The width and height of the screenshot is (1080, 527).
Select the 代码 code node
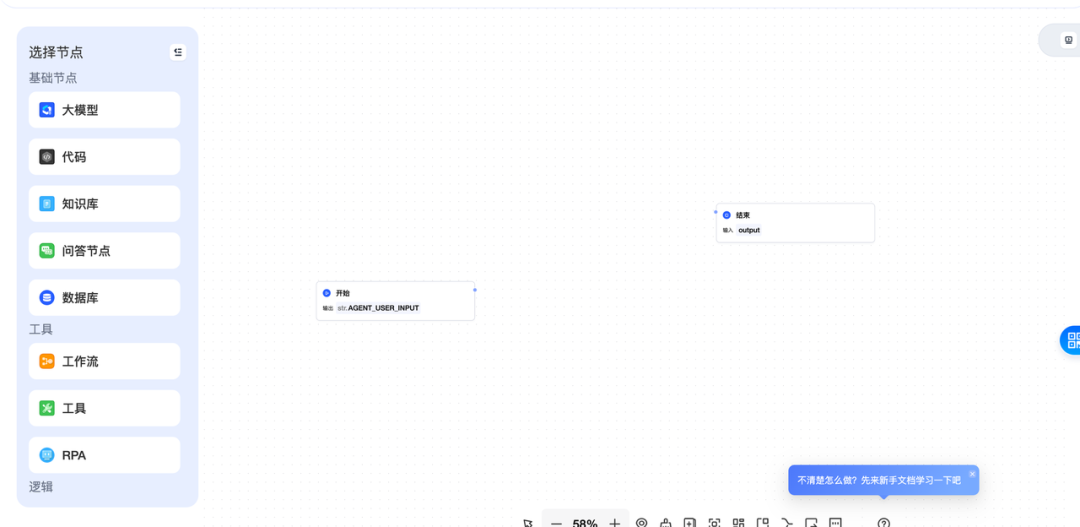coord(104,157)
